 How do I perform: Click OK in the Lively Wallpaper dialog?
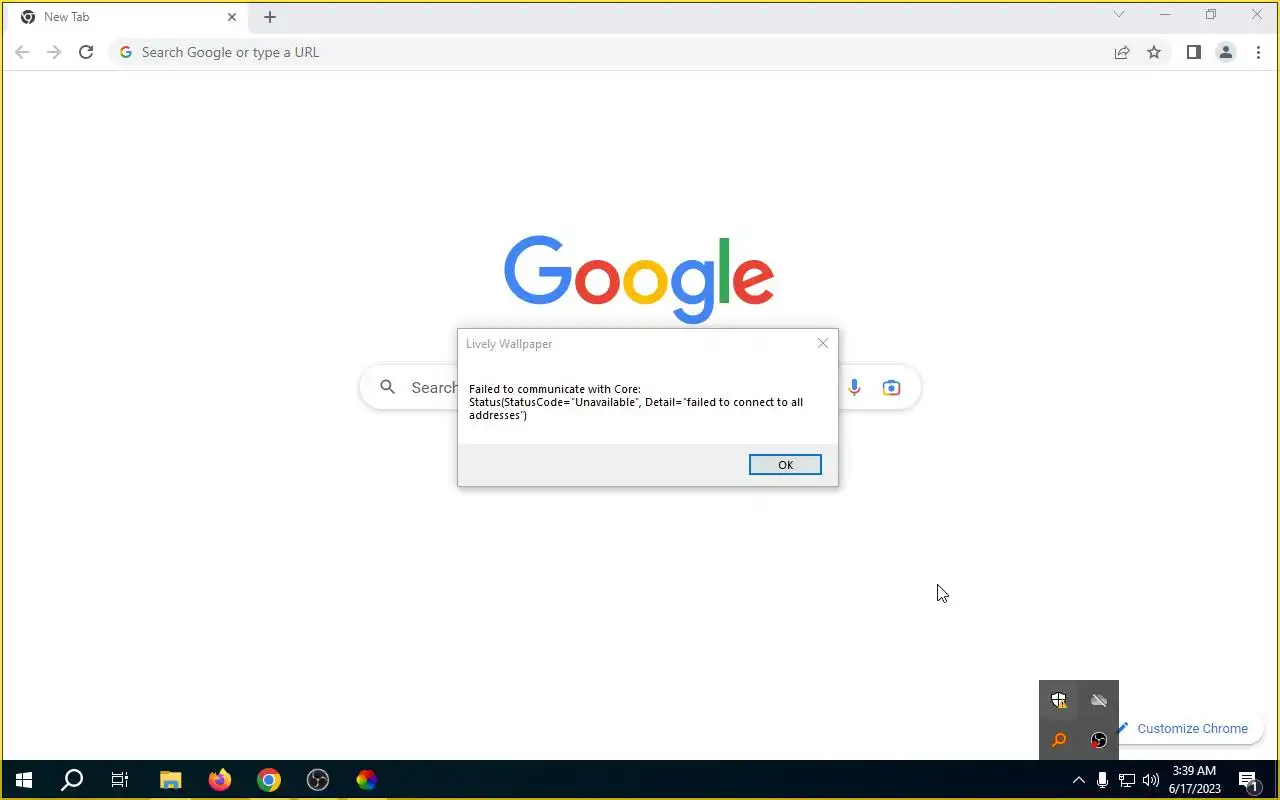785,464
